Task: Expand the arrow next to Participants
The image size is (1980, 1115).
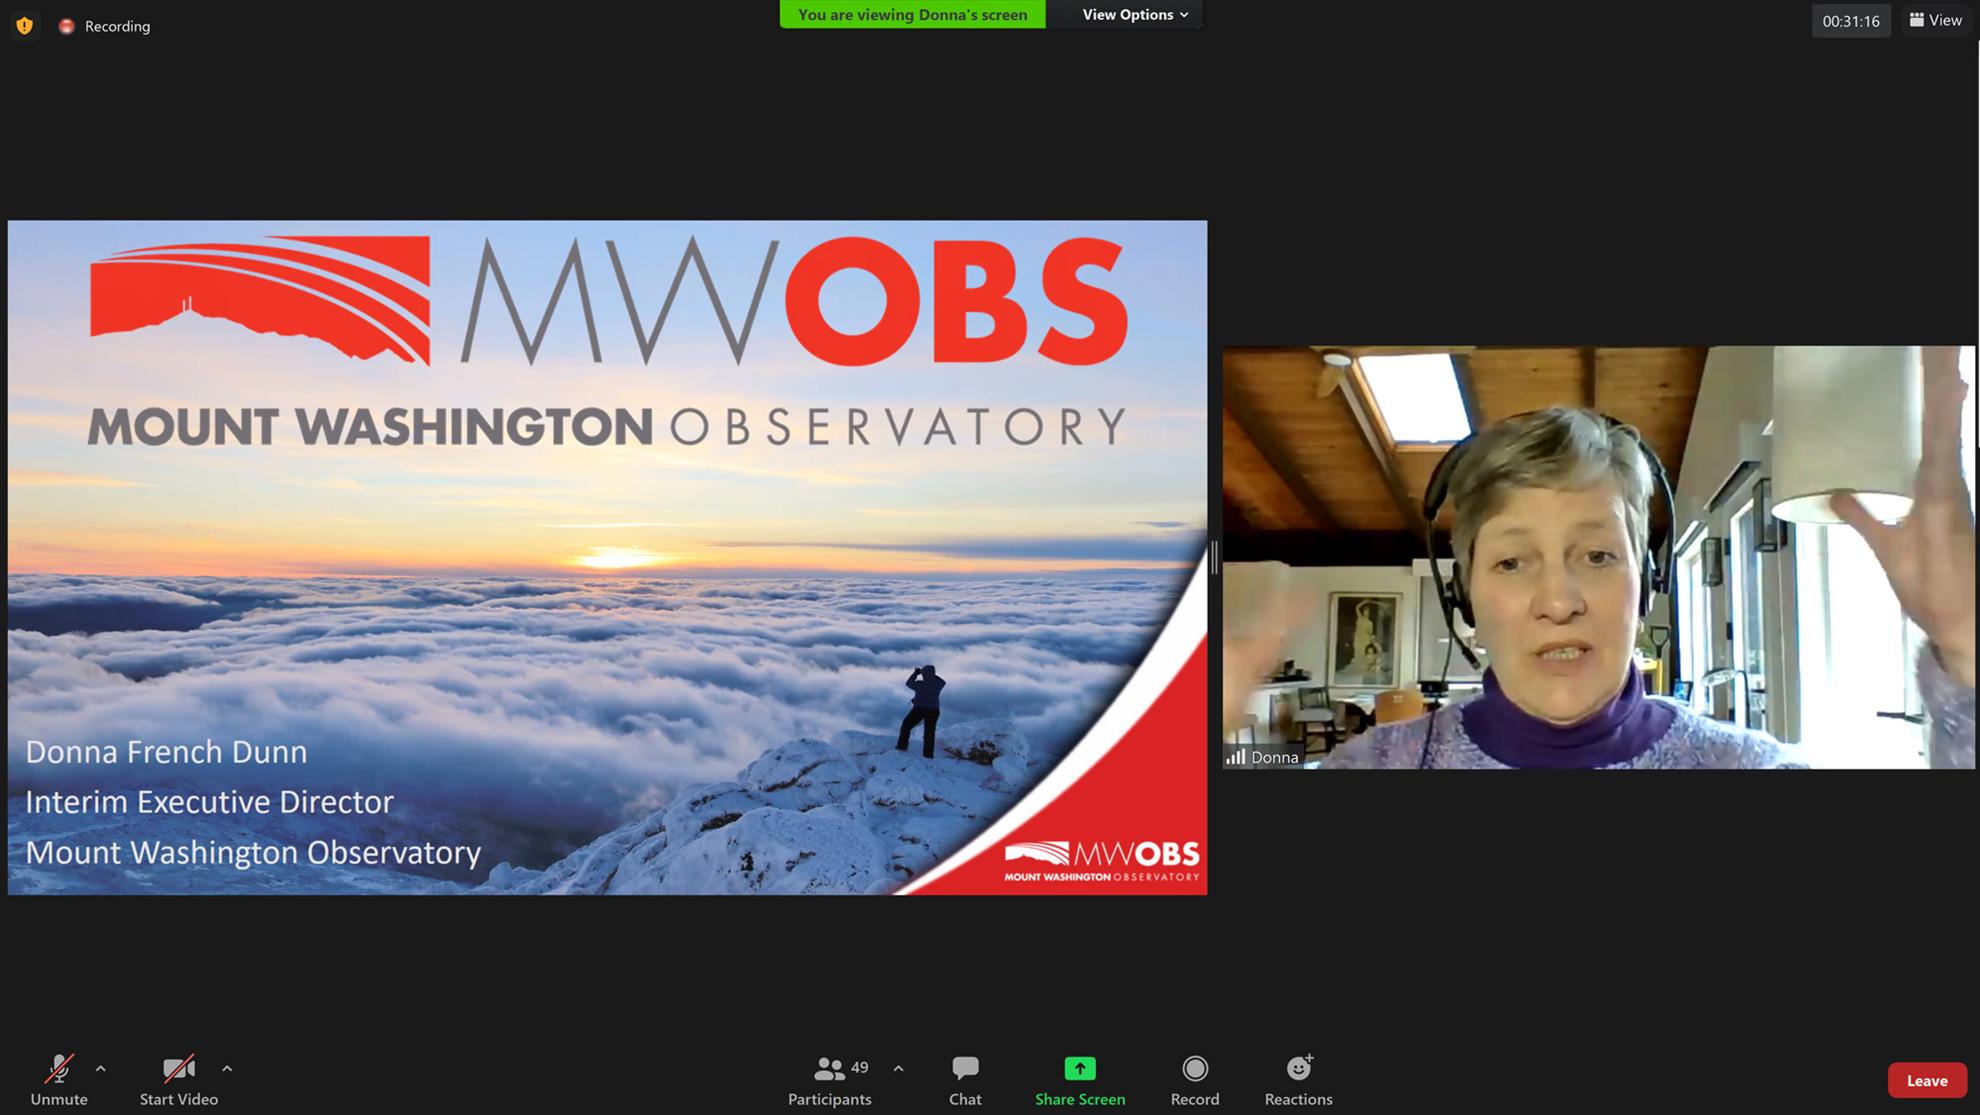Action: (x=898, y=1068)
